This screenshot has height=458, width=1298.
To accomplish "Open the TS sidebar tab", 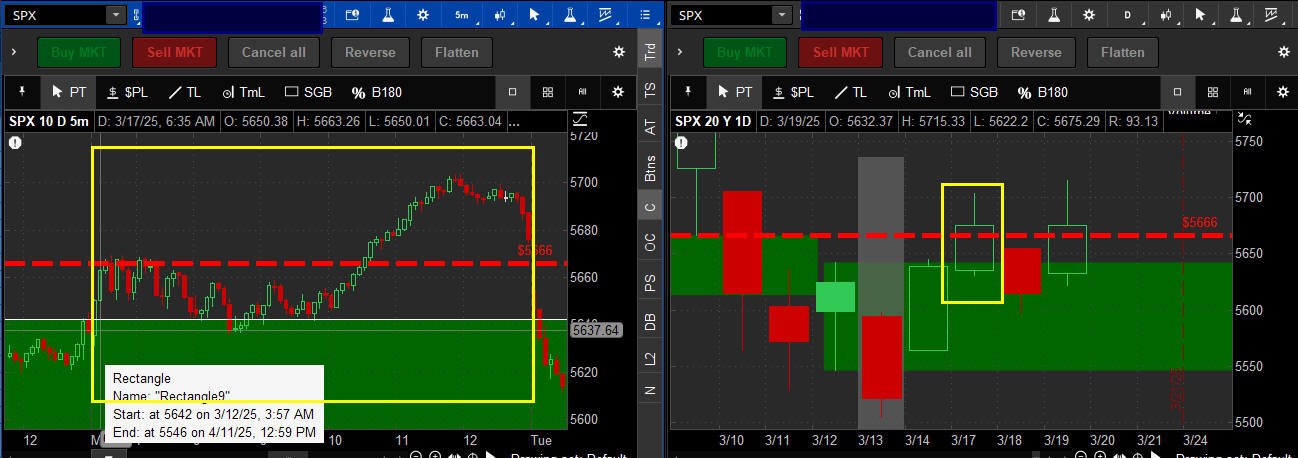I will 650,90.
